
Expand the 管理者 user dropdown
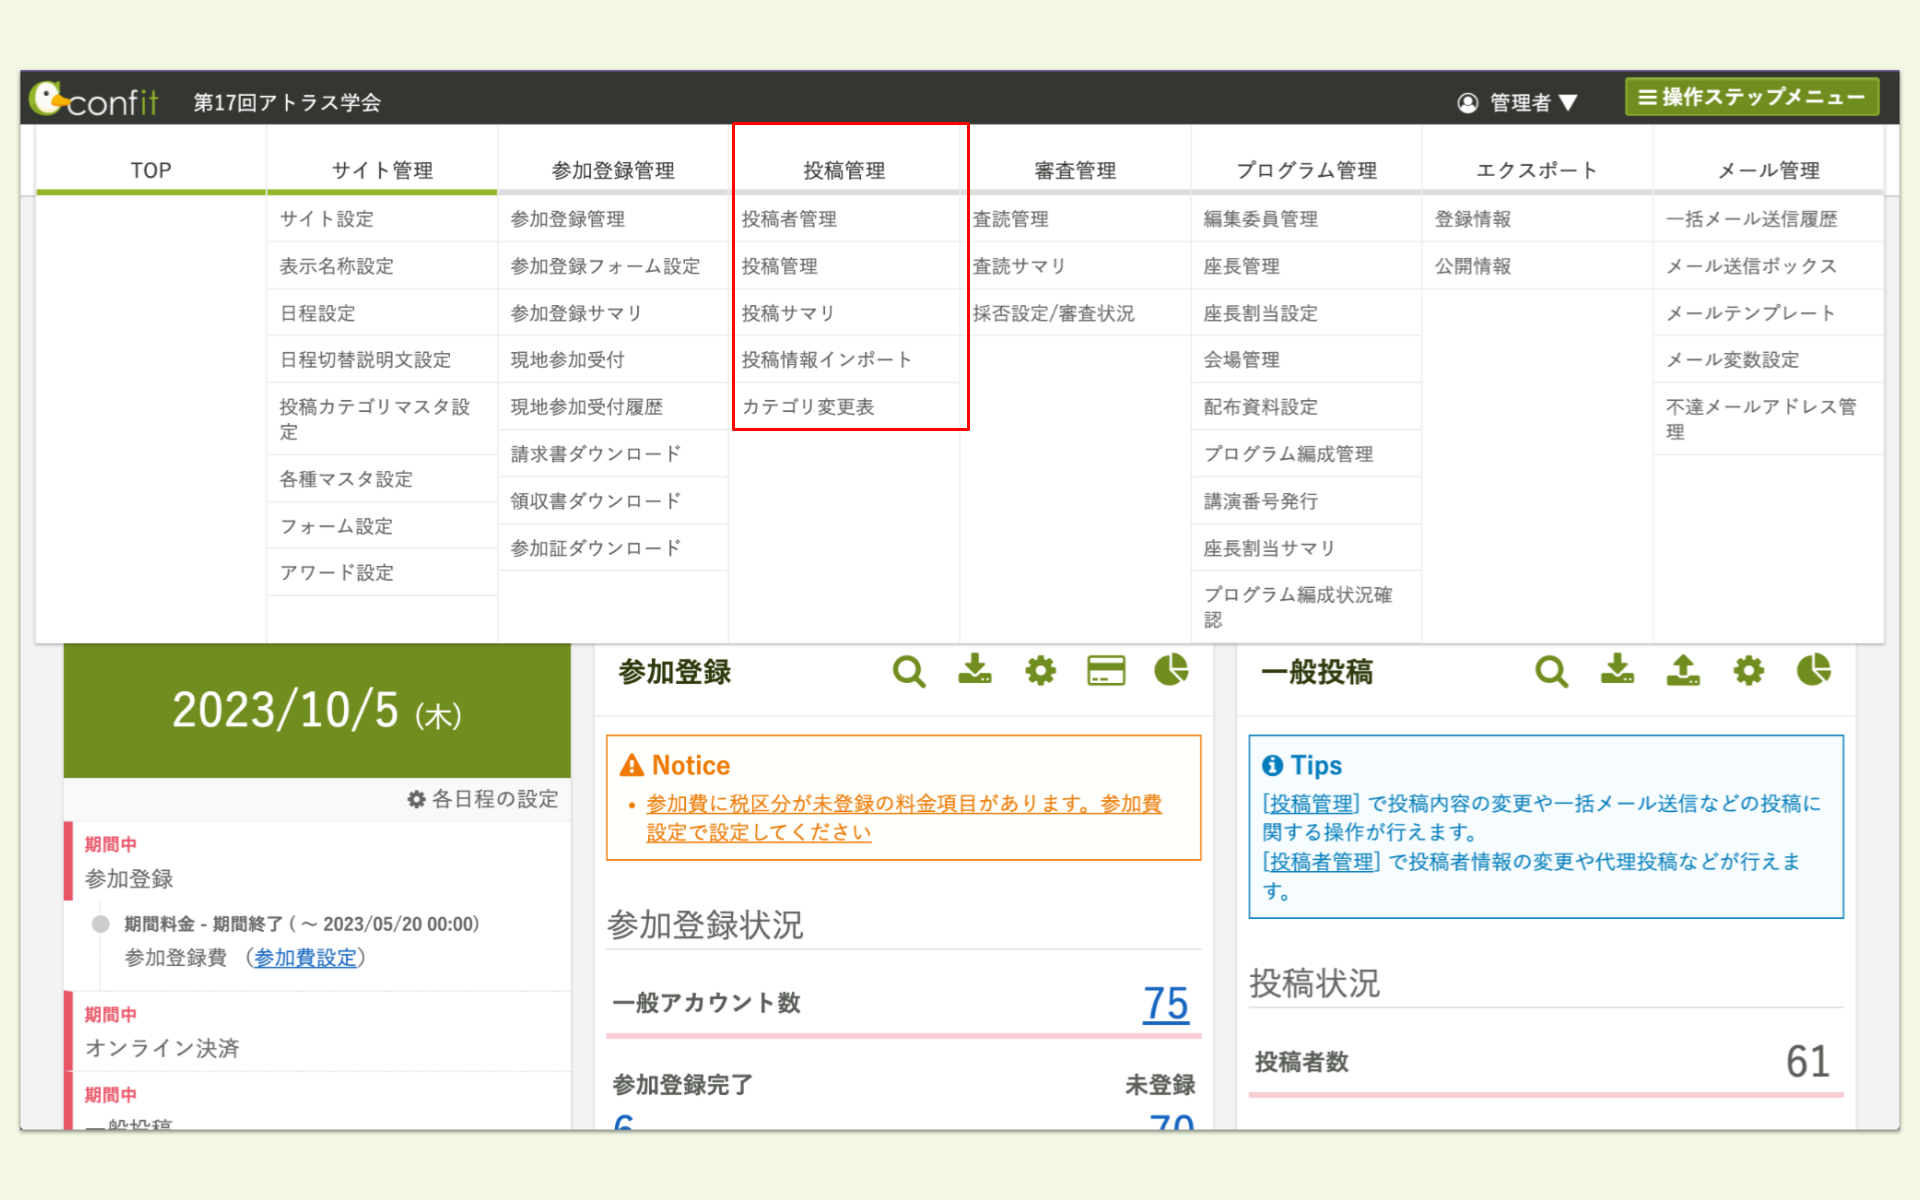coord(1518,102)
